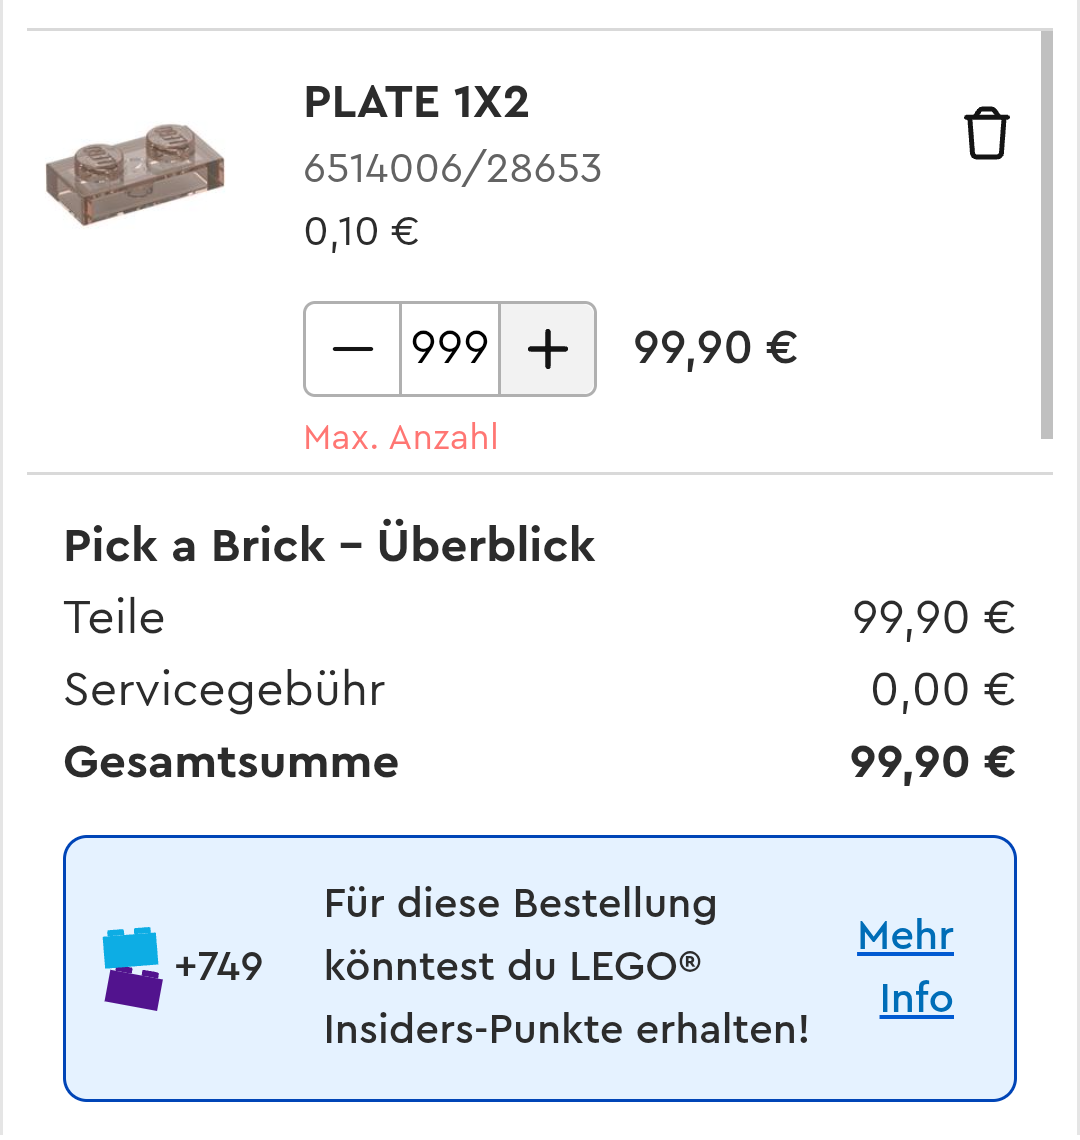Click the Pick a Brick – Überblick heading
The image size is (1080, 1140).
pos(329,546)
